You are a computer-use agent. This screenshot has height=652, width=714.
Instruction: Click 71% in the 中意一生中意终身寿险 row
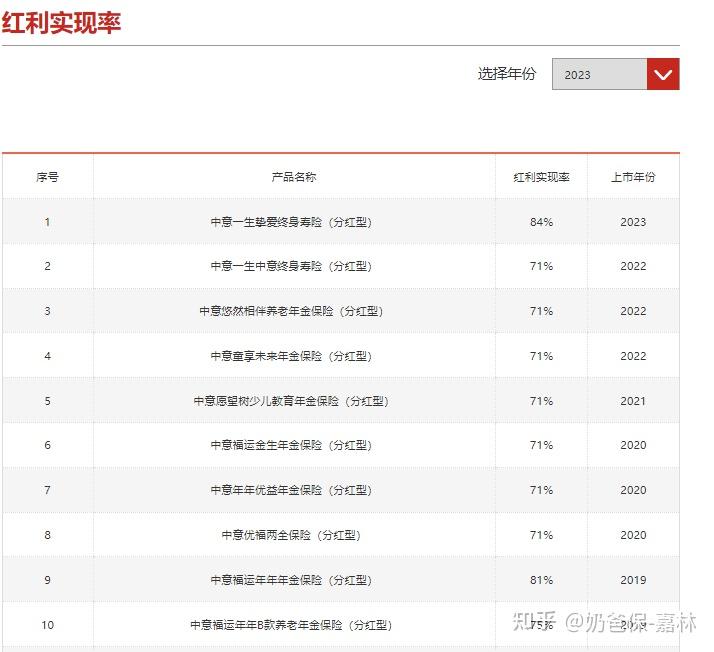coord(541,266)
